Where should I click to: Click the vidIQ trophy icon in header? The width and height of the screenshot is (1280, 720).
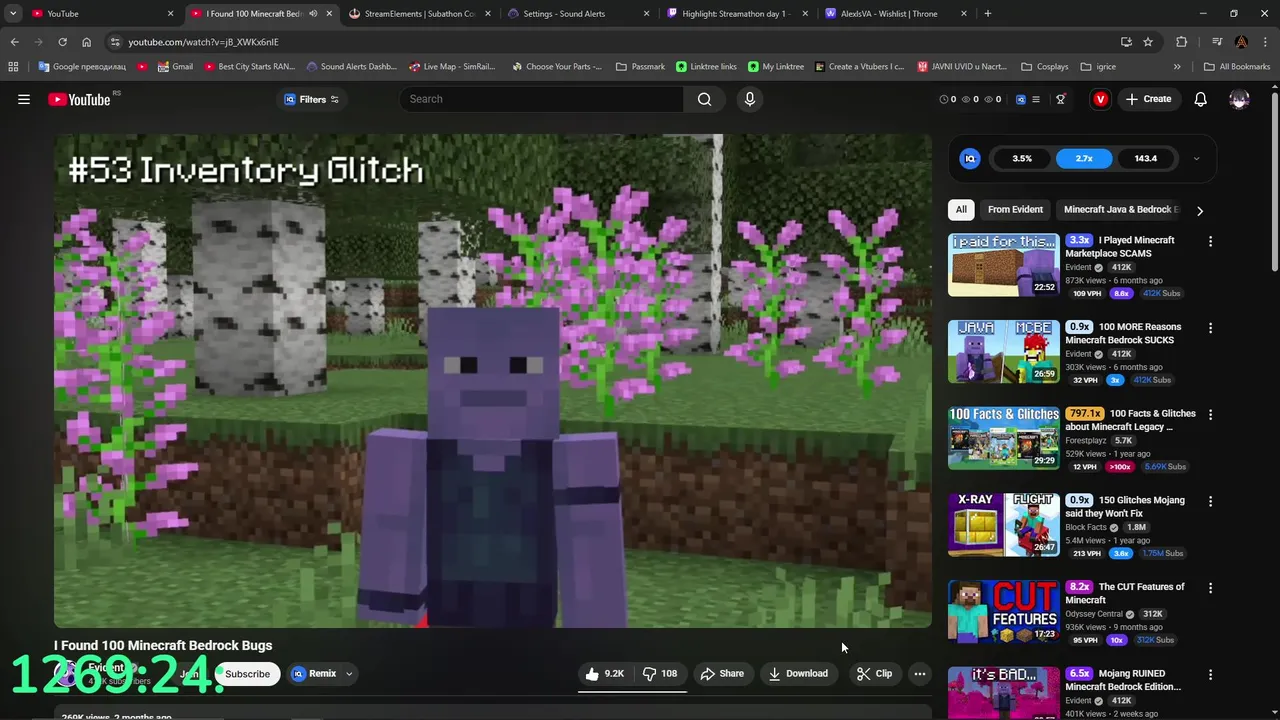click(x=1061, y=99)
